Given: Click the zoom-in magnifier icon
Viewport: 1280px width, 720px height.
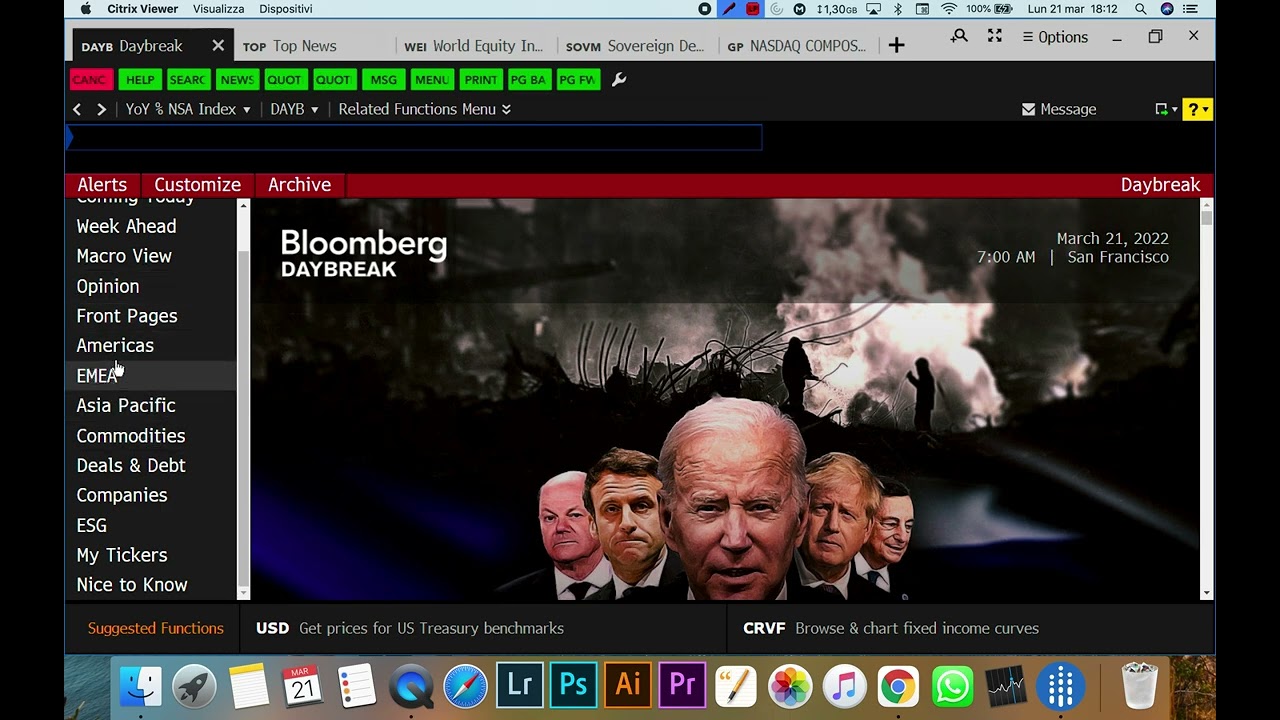Looking at the screenshot, I should 959,36.
